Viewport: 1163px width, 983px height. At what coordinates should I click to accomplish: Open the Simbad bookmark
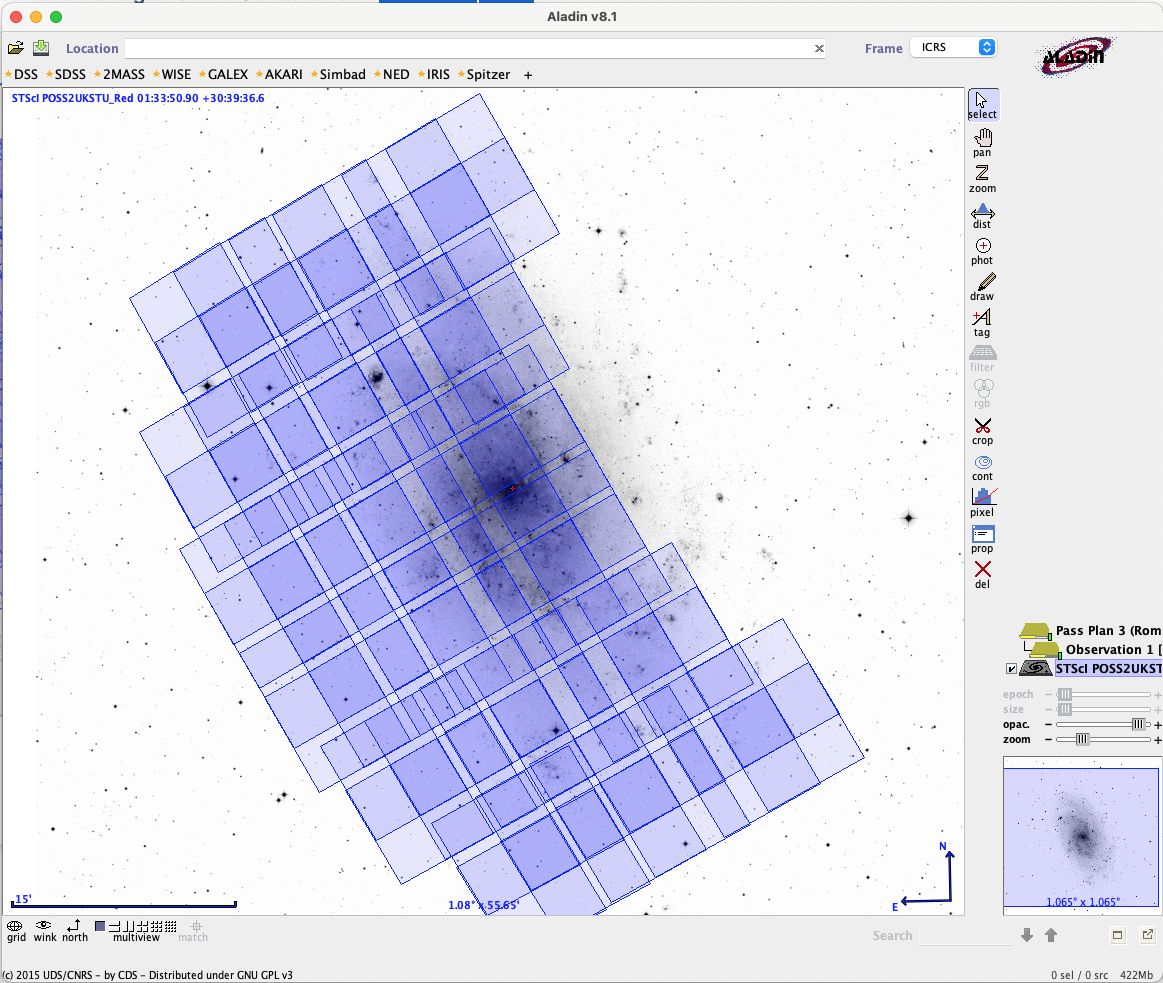(x=342, y=75)
